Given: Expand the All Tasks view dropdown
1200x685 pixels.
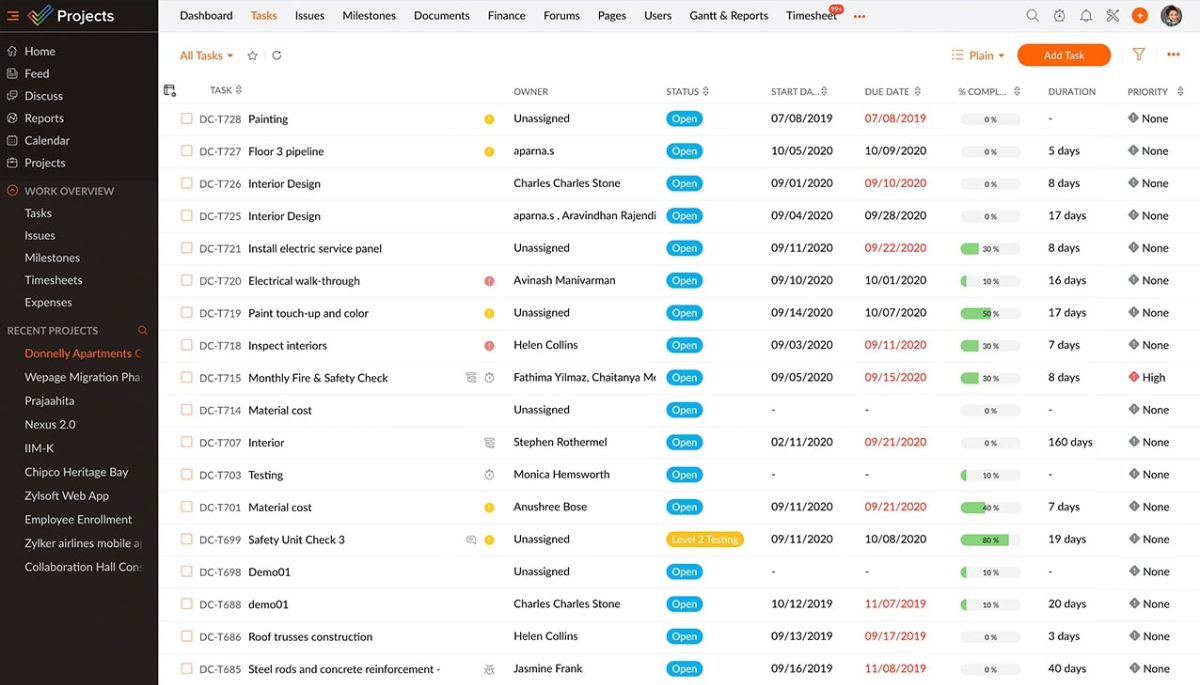Looking at the screenshot, I should [206, 56].
